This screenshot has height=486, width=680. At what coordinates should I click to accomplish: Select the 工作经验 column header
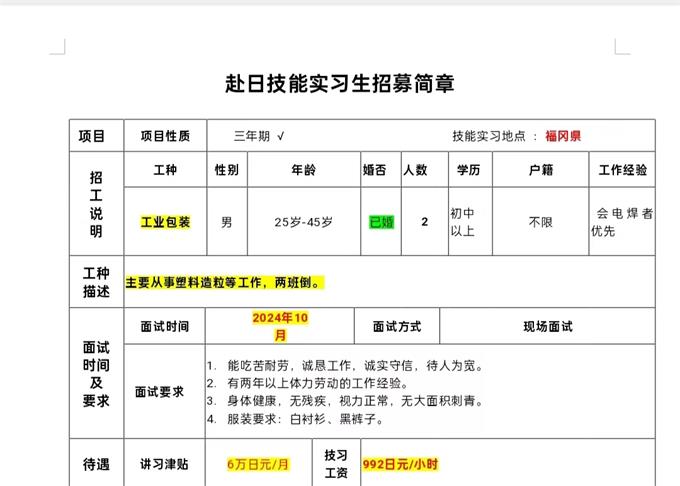tap(622, 170)
